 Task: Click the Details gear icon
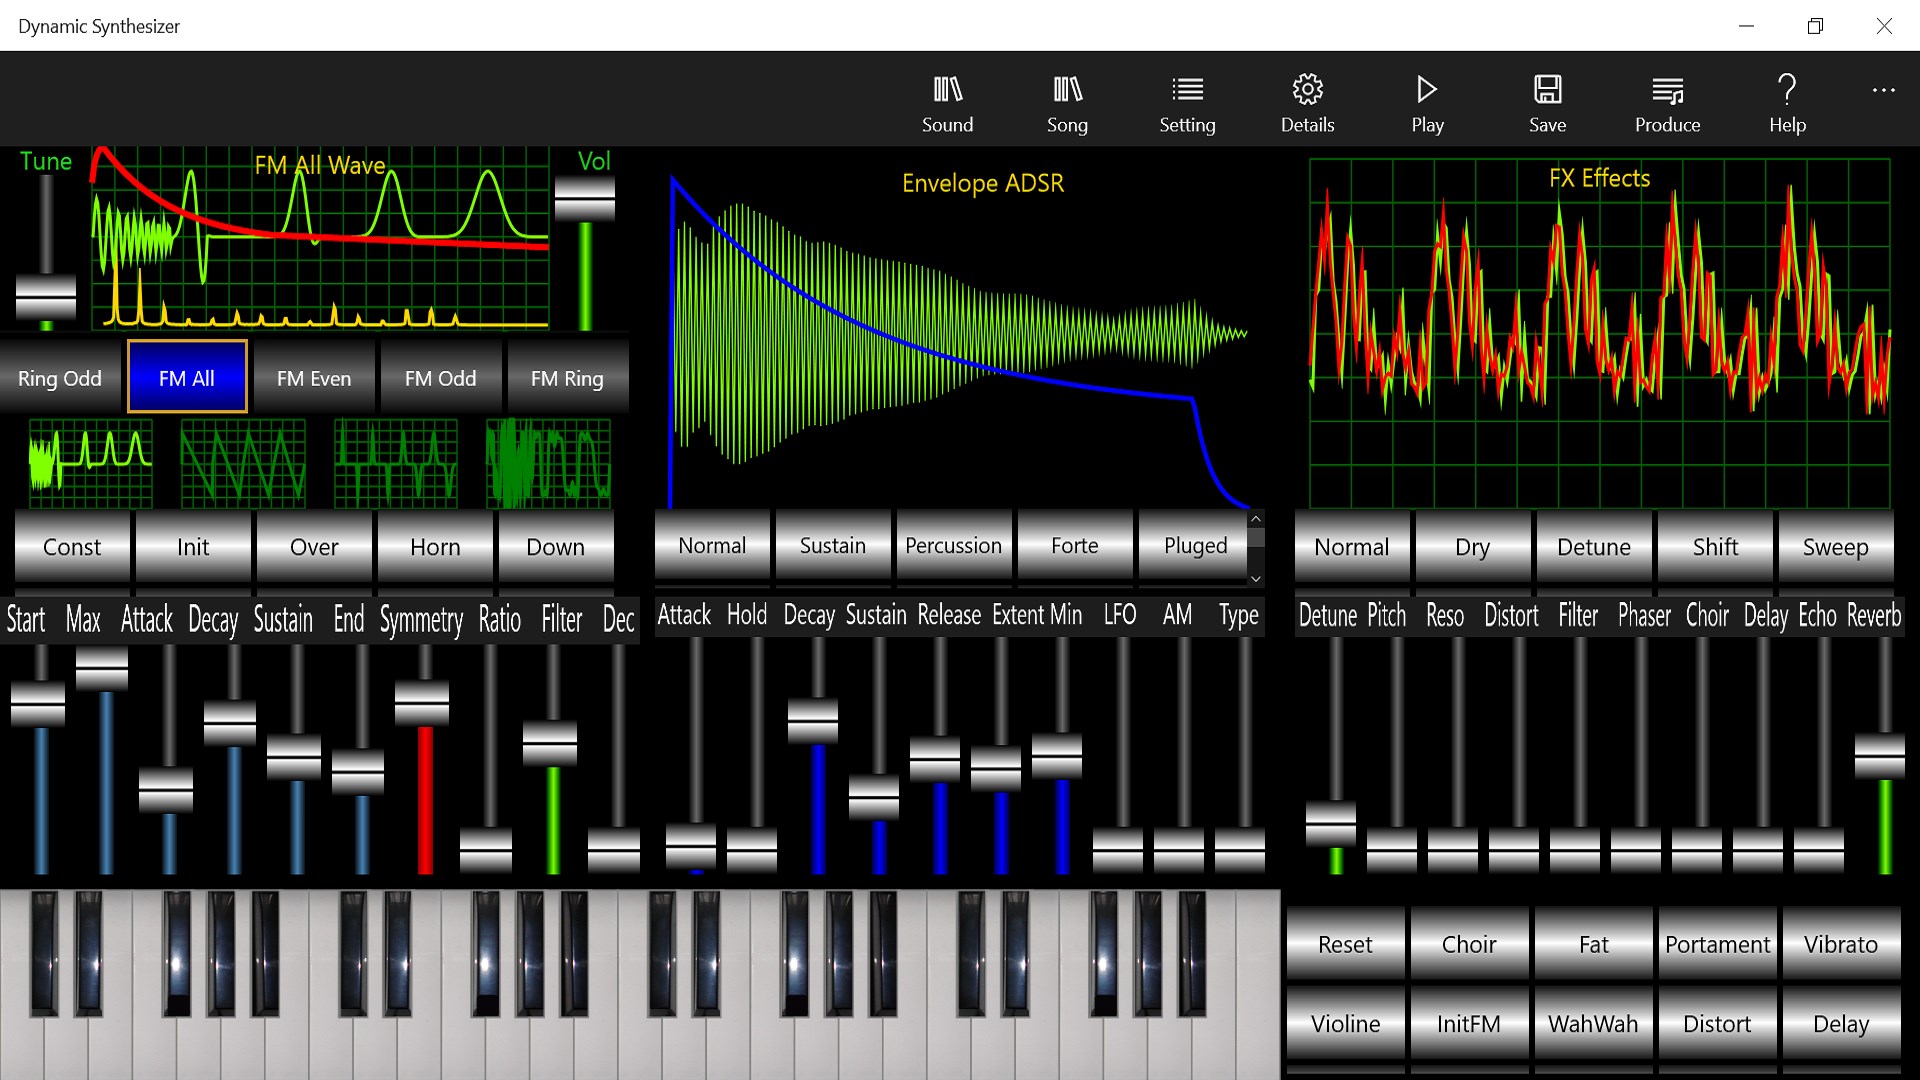click(x=1307, y=90)
